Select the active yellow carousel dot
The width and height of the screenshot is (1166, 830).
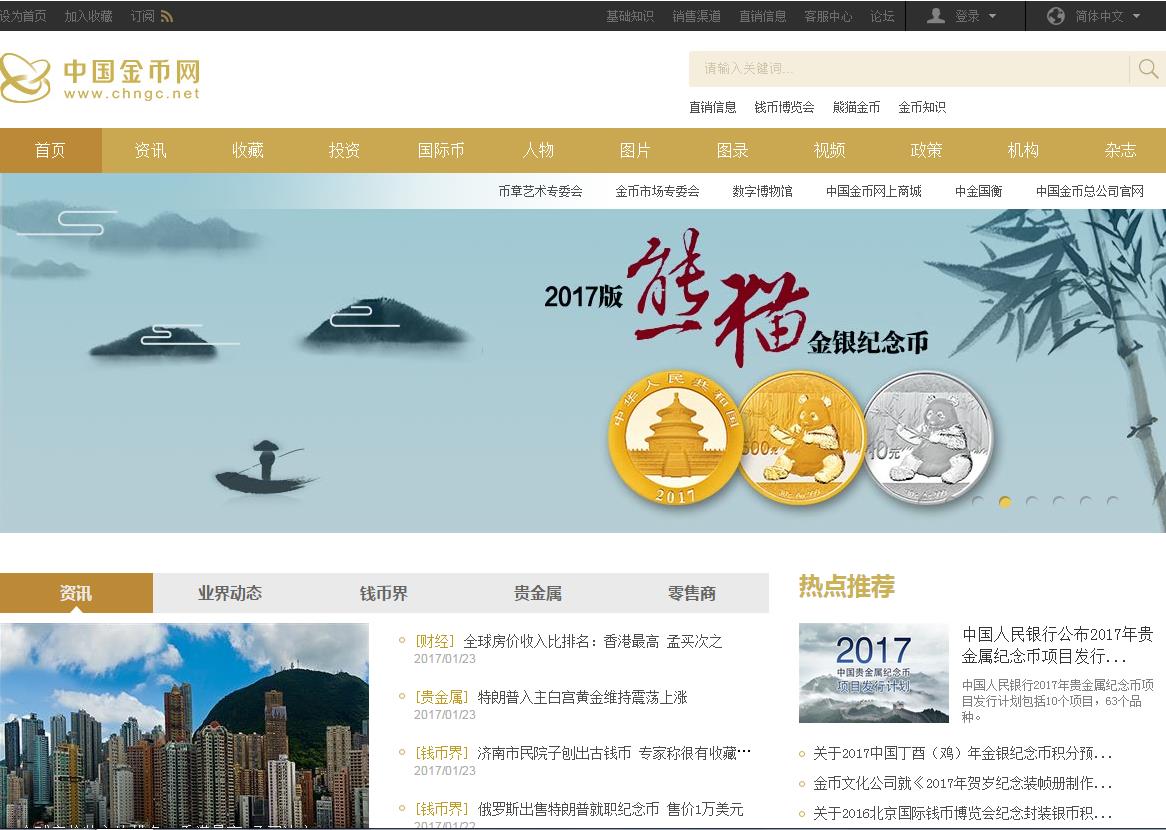pos(1005,502)
